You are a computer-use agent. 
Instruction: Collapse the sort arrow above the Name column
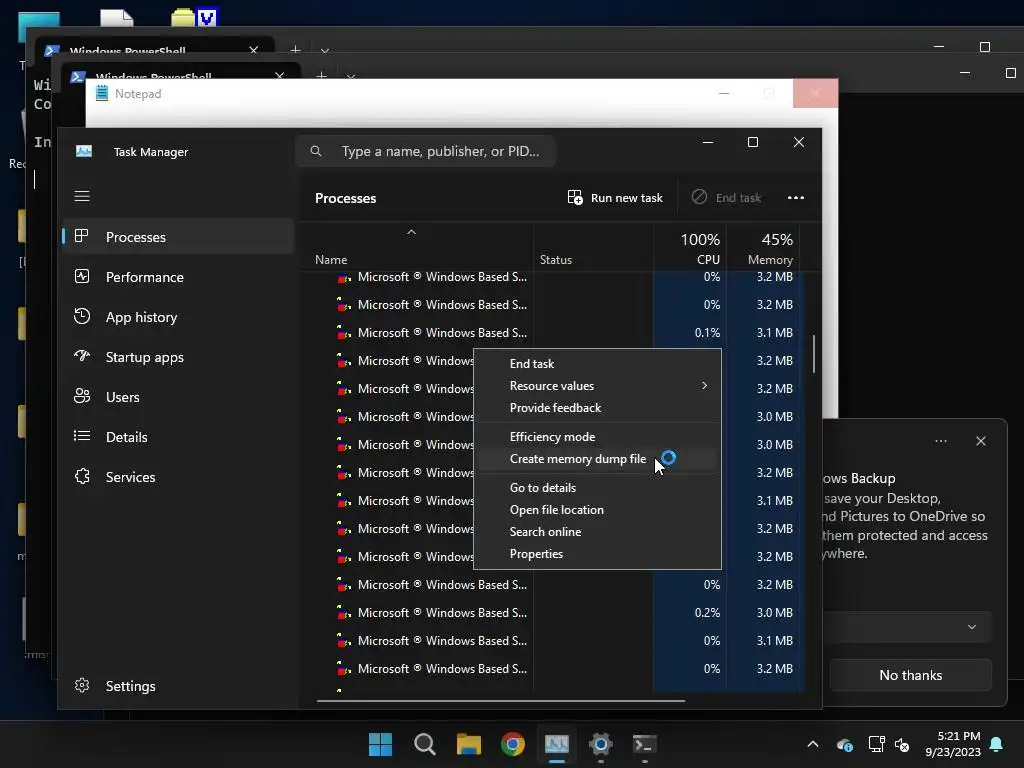[x=411, y=232]
